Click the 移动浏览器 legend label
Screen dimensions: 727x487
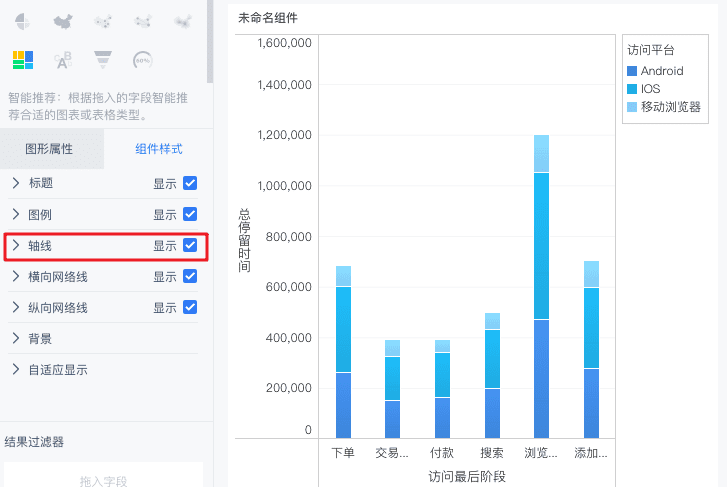click(671, 107)
